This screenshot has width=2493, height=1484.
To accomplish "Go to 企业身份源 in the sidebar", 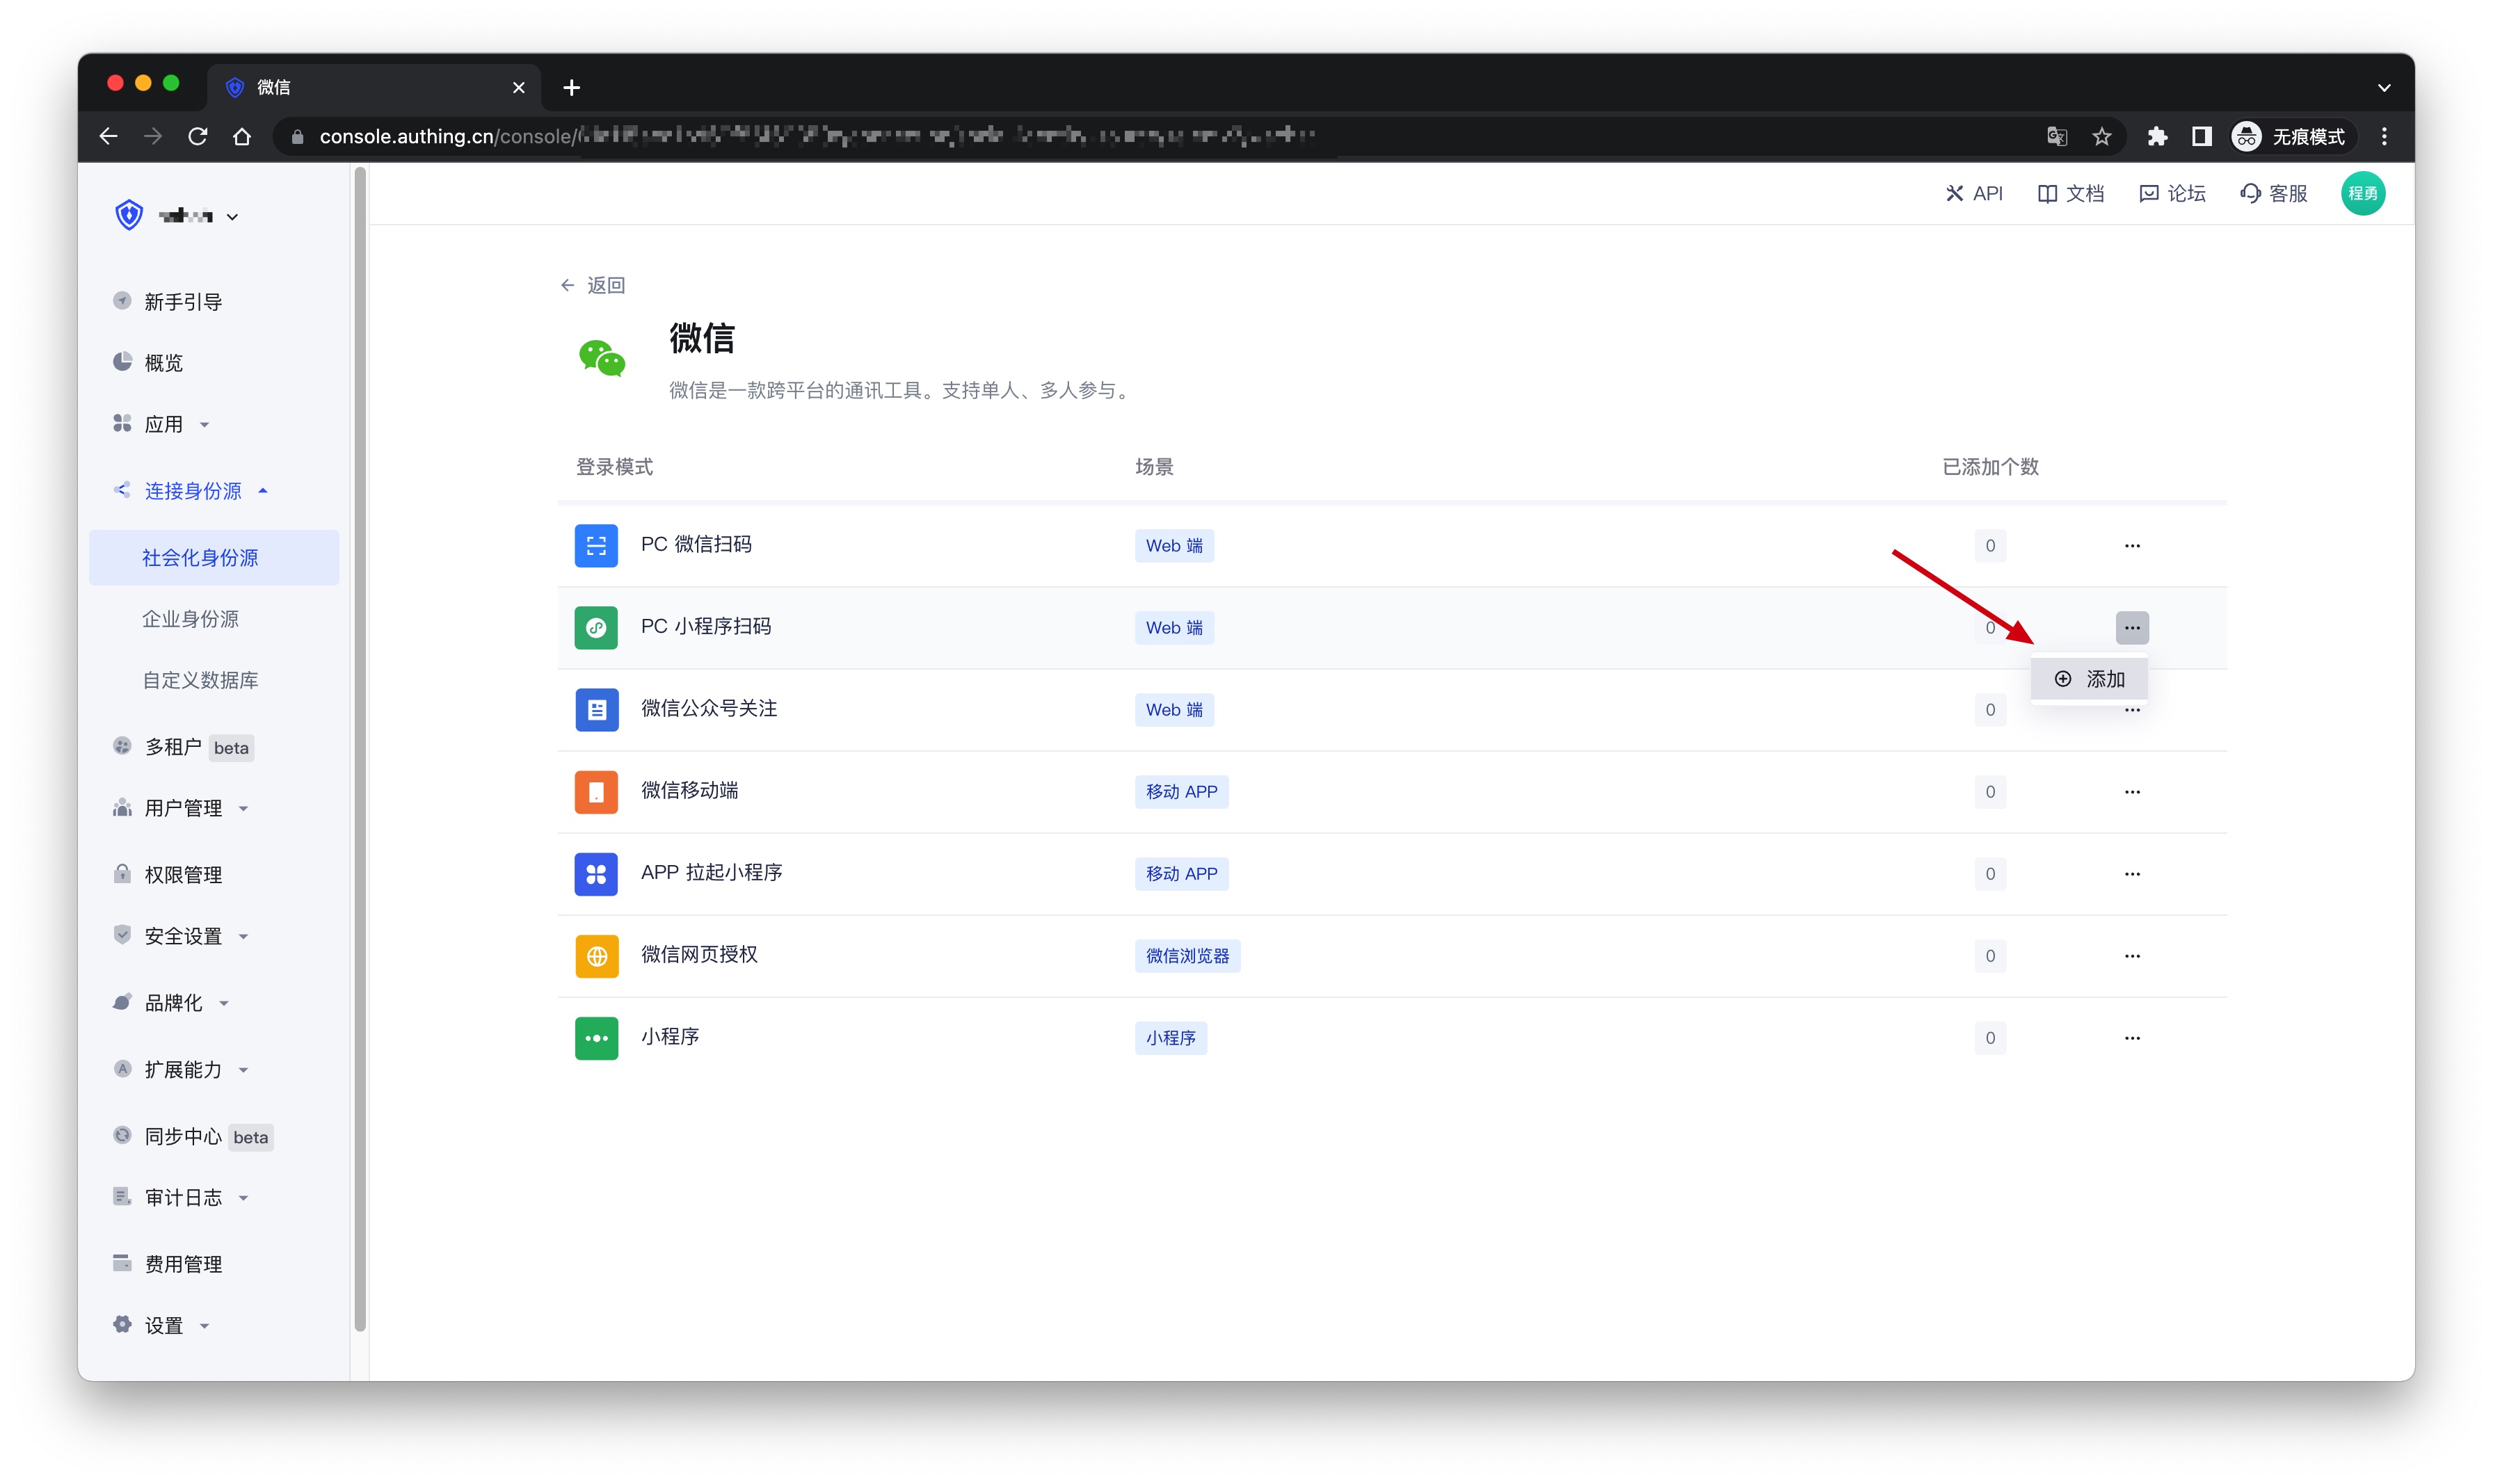I will point(191,618).
